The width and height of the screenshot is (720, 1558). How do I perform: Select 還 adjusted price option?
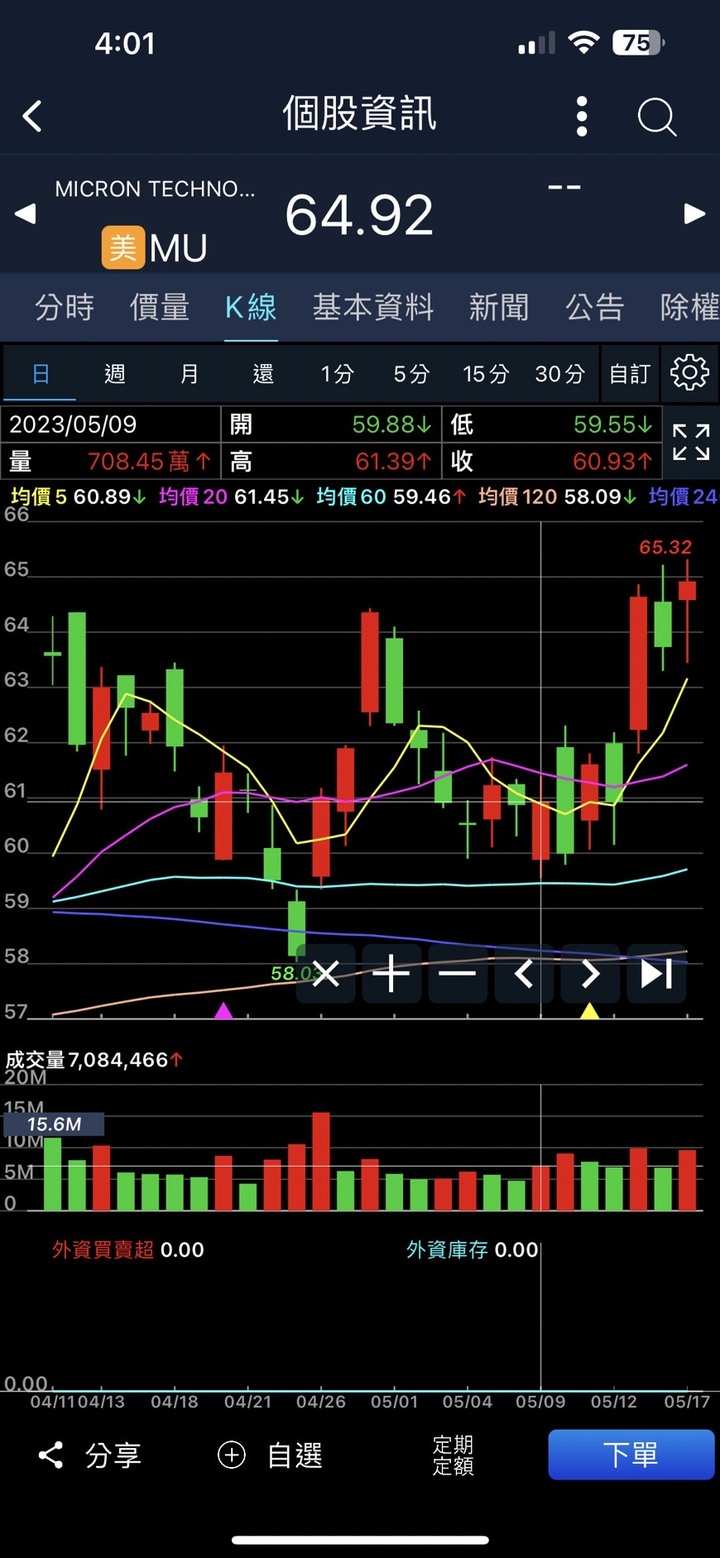263,374
